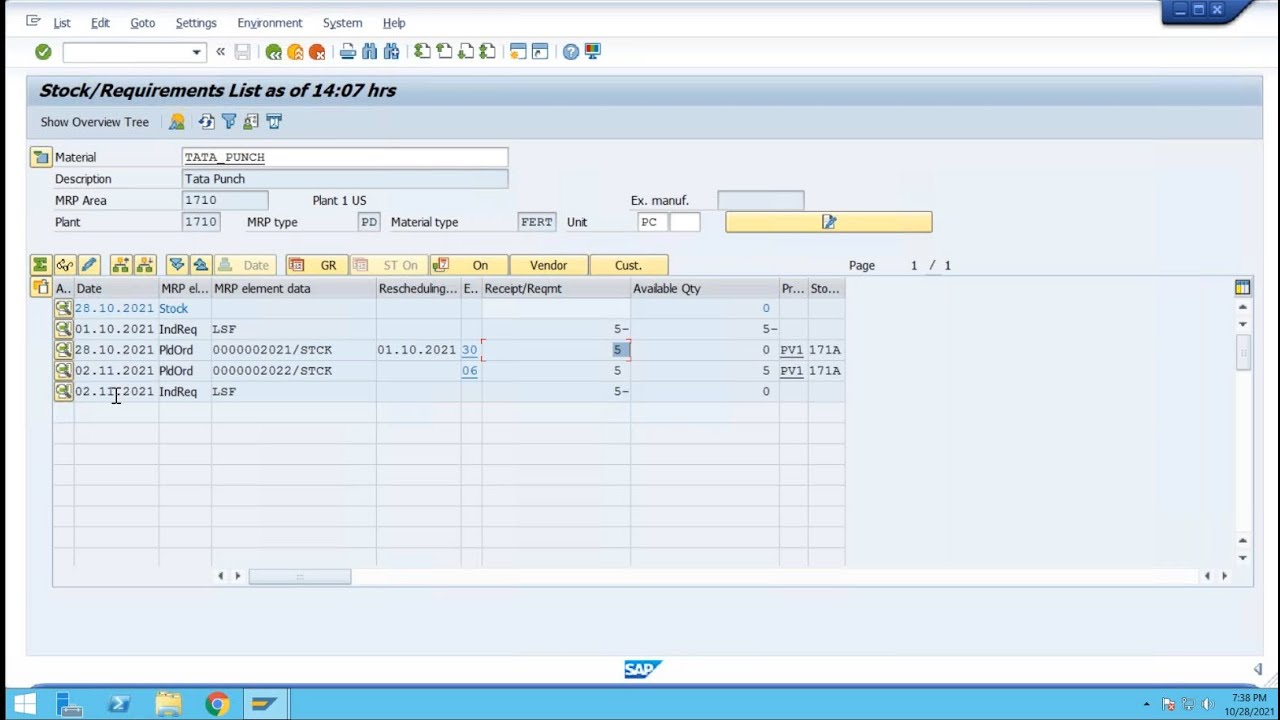Viewport: 1280px width, 720px height.
Task: Click the Cust. button
Action: [628, 265]
